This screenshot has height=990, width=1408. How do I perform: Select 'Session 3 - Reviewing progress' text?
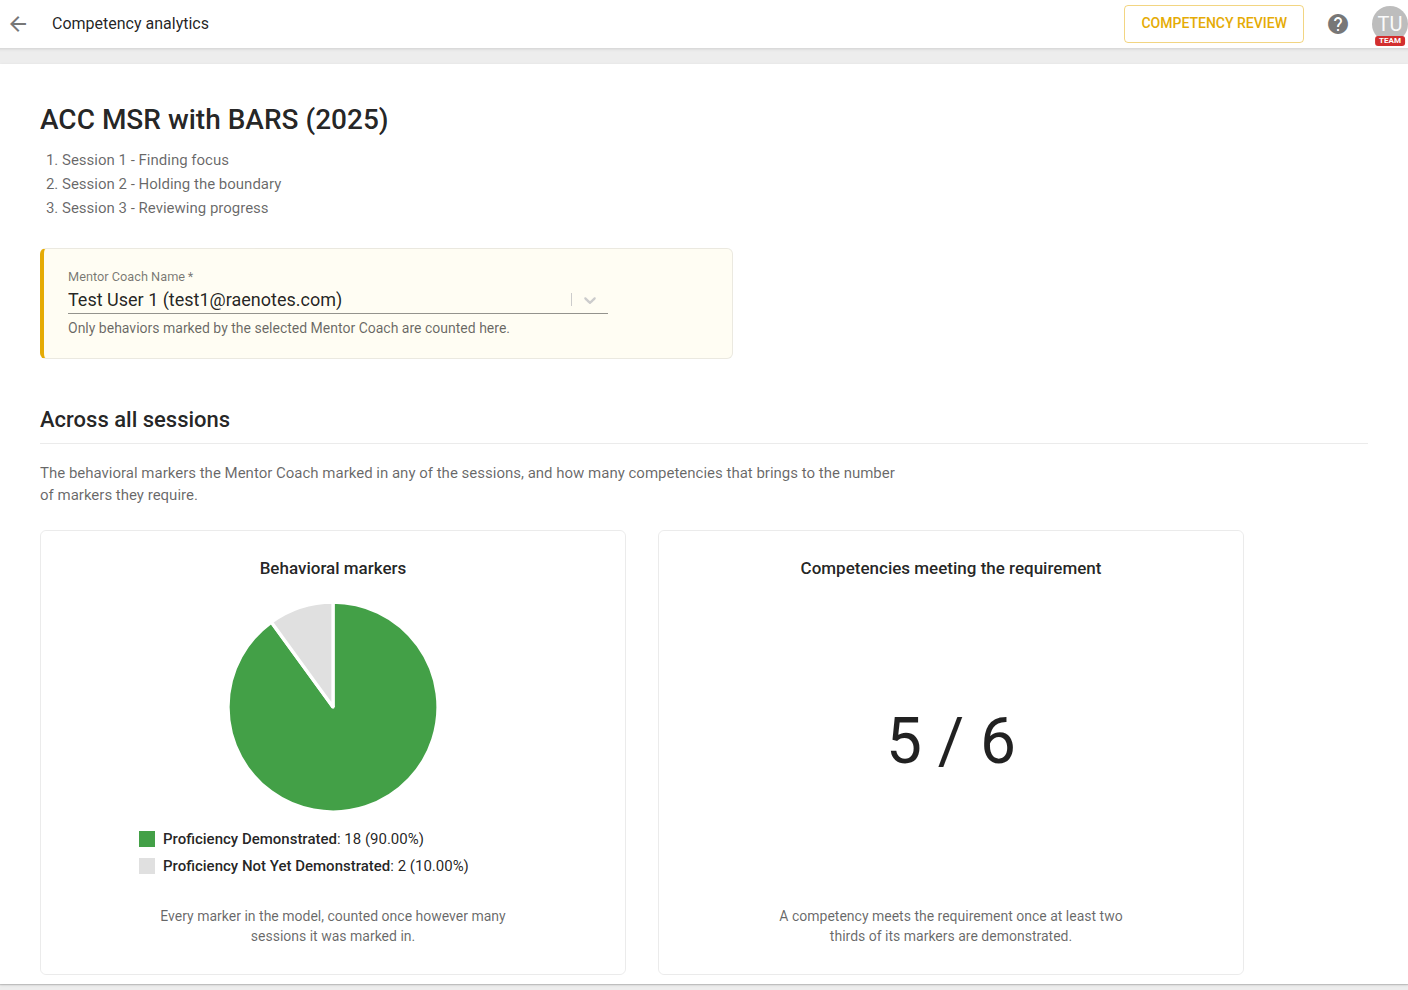pos(165,208)
